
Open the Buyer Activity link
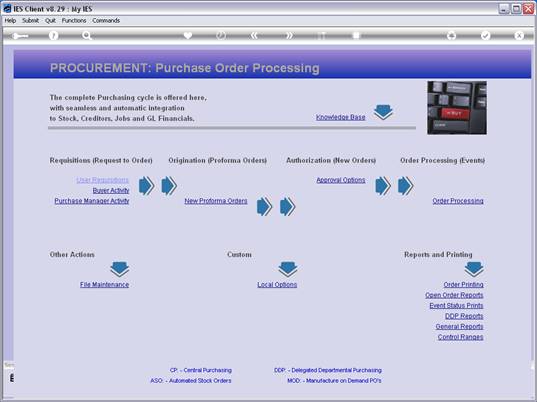point(111,190)
